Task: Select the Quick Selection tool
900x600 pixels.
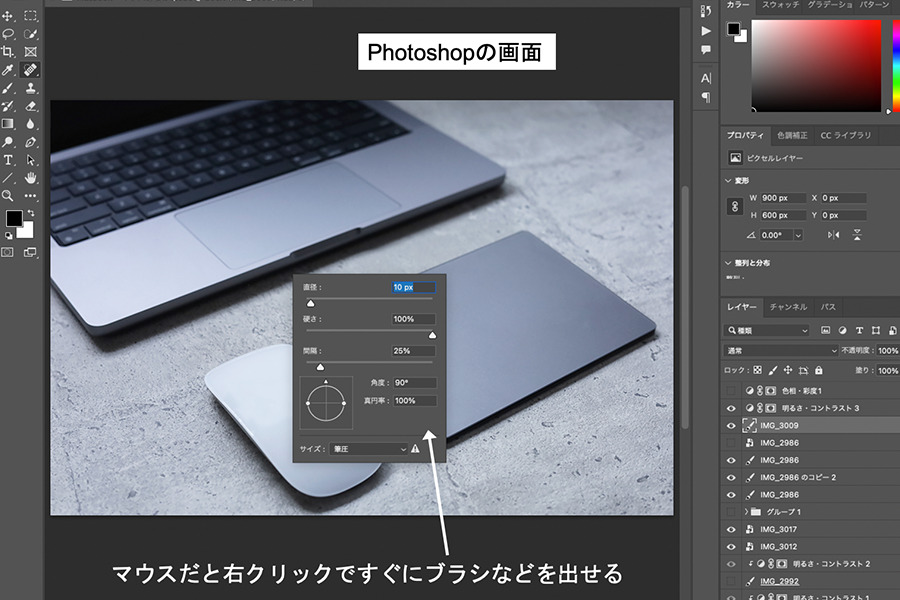Action: 30,34
